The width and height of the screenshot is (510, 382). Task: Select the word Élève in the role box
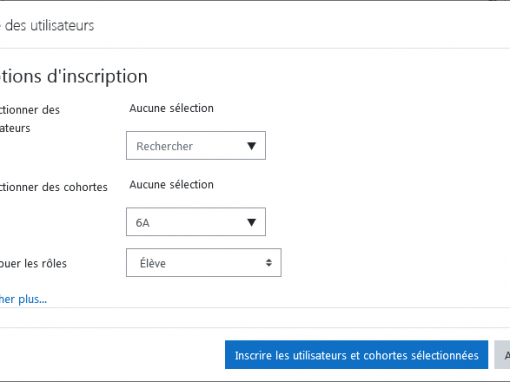(x=153, y=263)
